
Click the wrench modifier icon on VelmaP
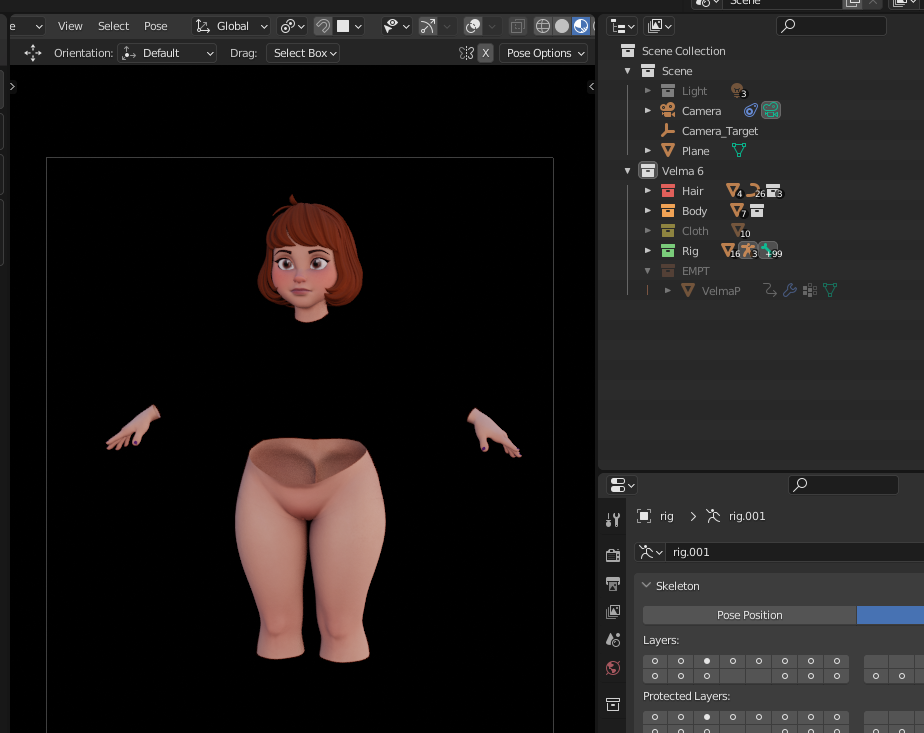pos(790,291)
